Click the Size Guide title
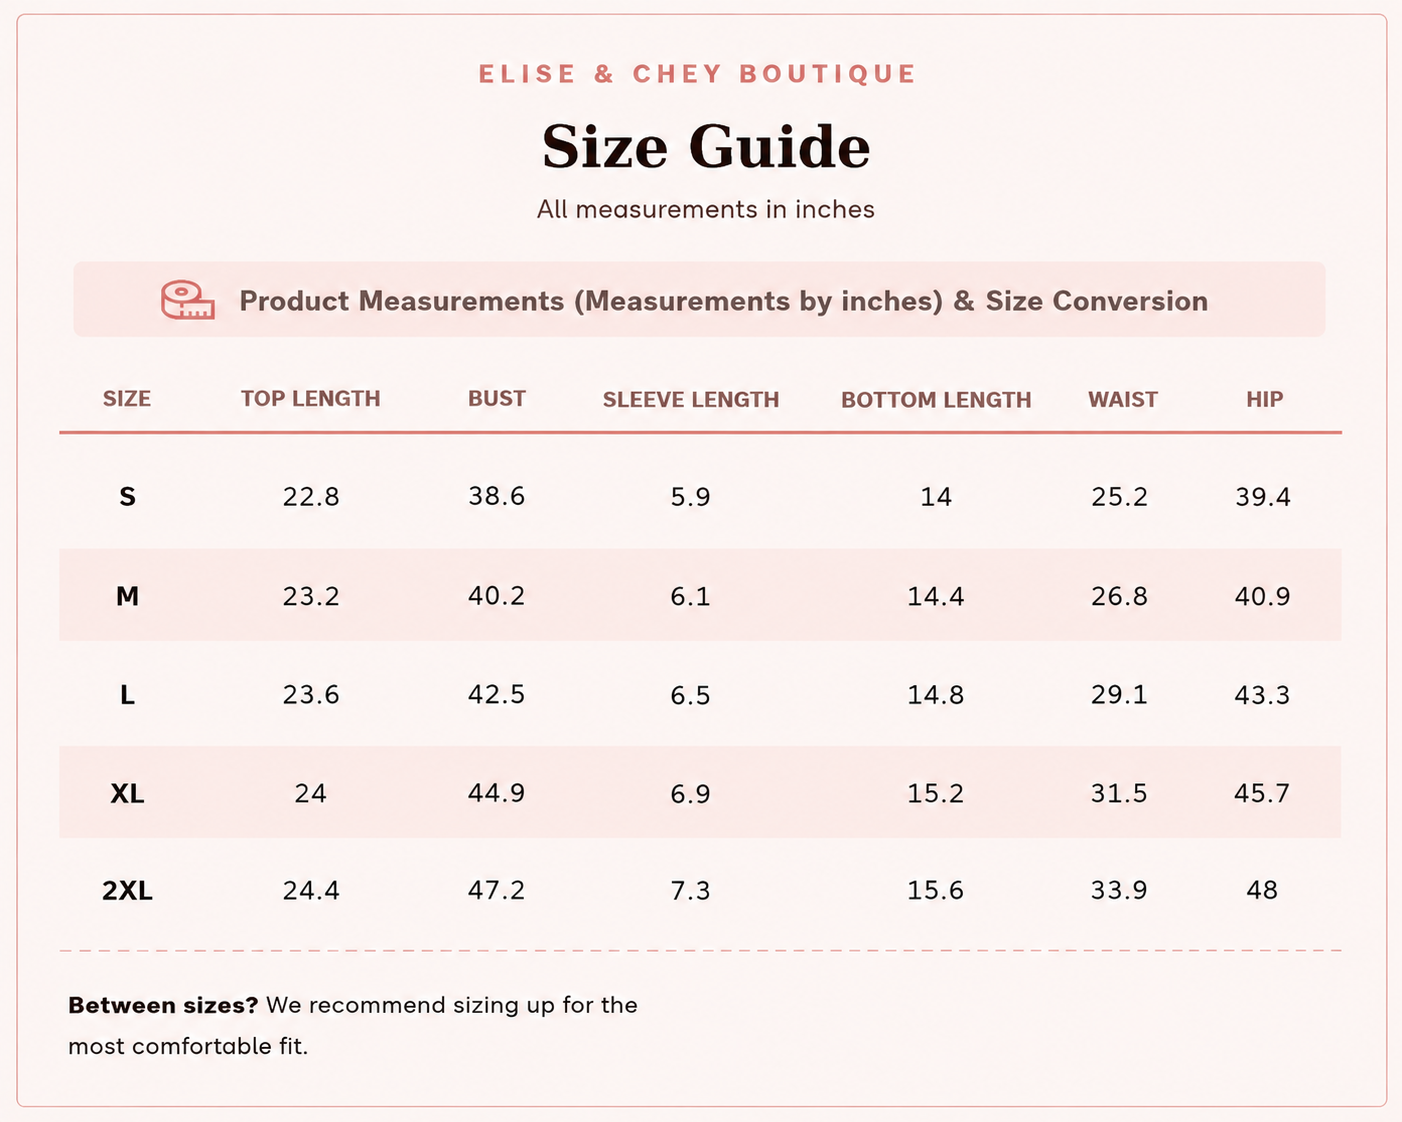The height and width of the screenshot is (1122, 1402). tap(706, 147)
